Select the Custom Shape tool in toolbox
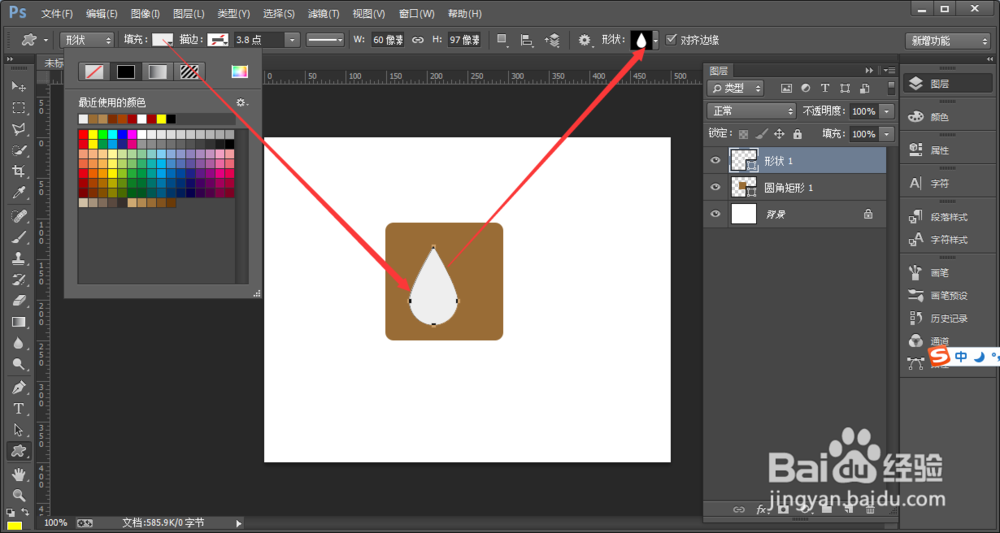Viewport: 1000px width, 533px height. point(18,451)
